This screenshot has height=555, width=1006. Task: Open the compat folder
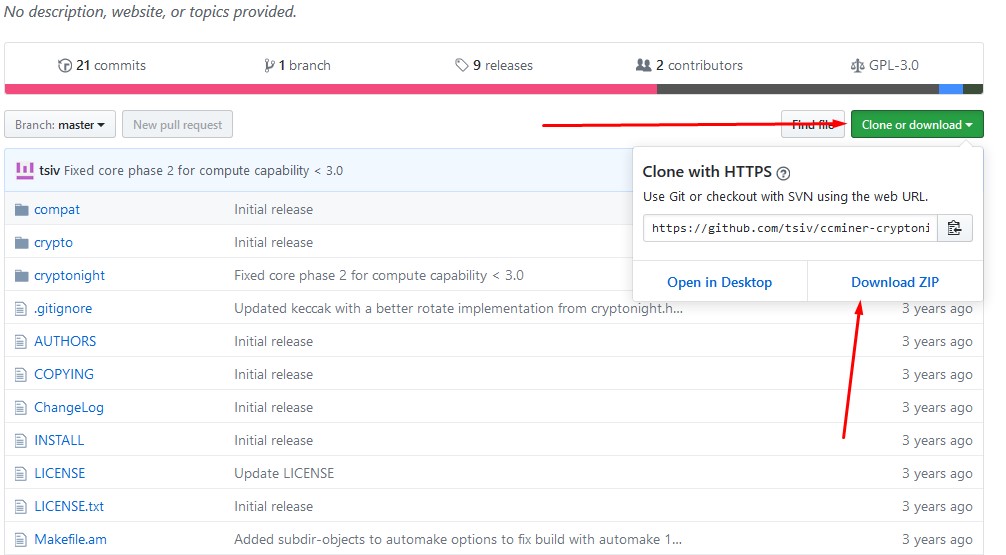[57, 210]
